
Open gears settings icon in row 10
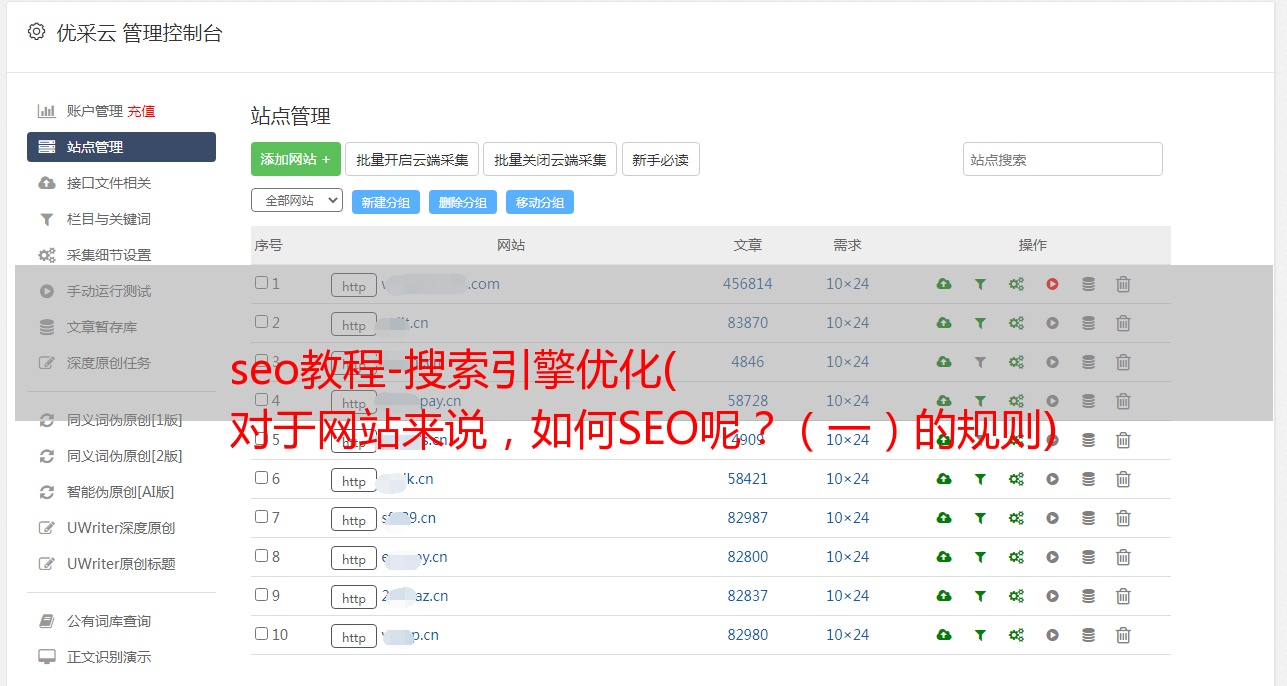click(x=1016, y=635)
